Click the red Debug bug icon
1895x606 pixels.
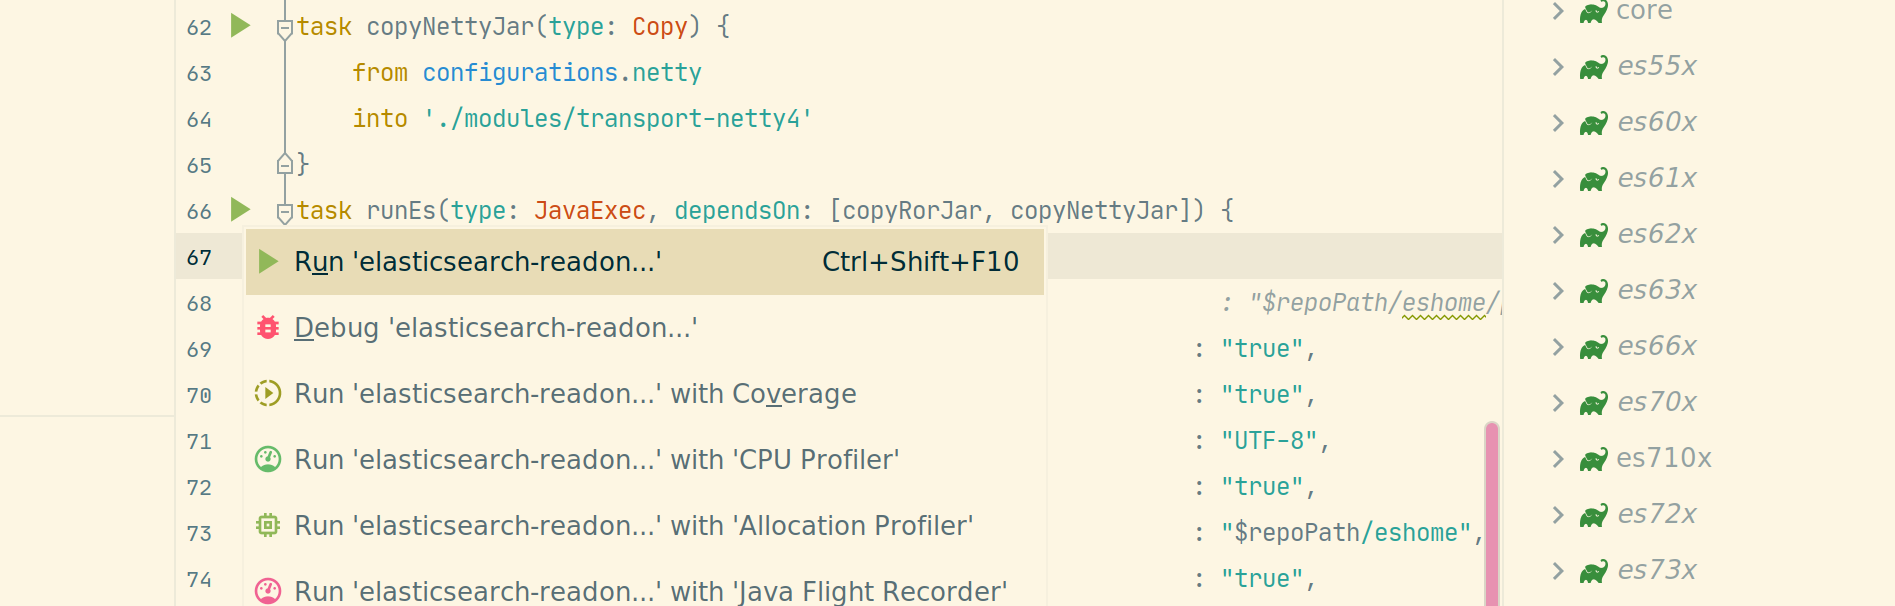(x=268, y=328)
